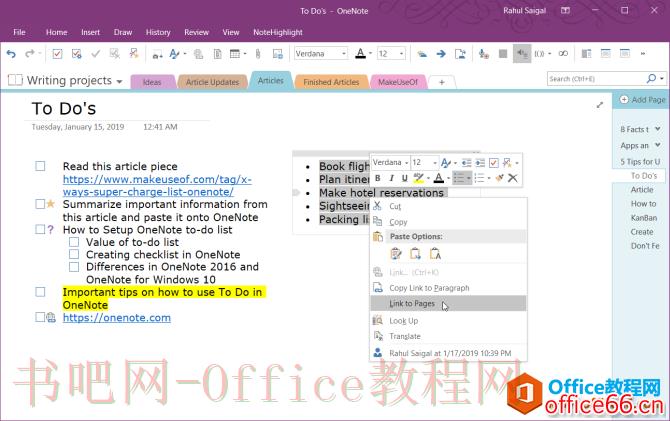Image resolution: width=670 pixels, height=421 pixels.
Task: Open the Insert ribbon tab
Action: click(90, 32)
